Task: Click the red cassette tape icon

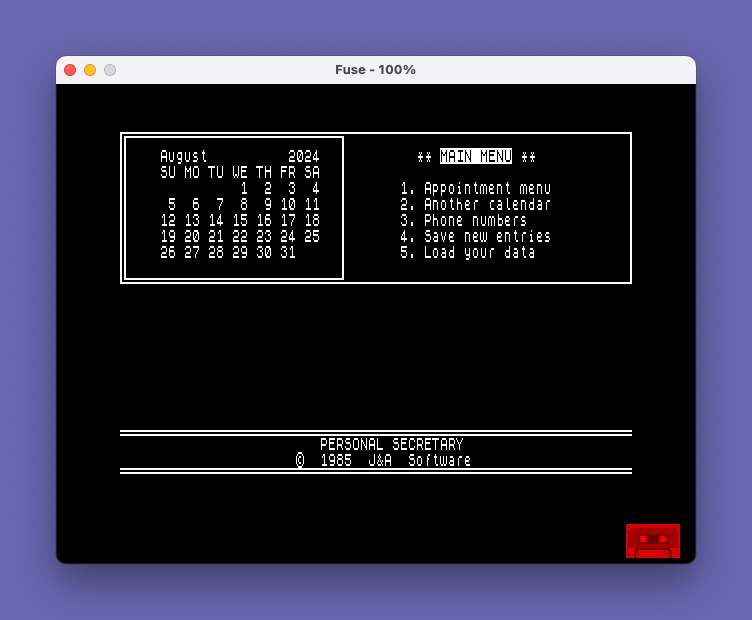Action: coord(653,541)
